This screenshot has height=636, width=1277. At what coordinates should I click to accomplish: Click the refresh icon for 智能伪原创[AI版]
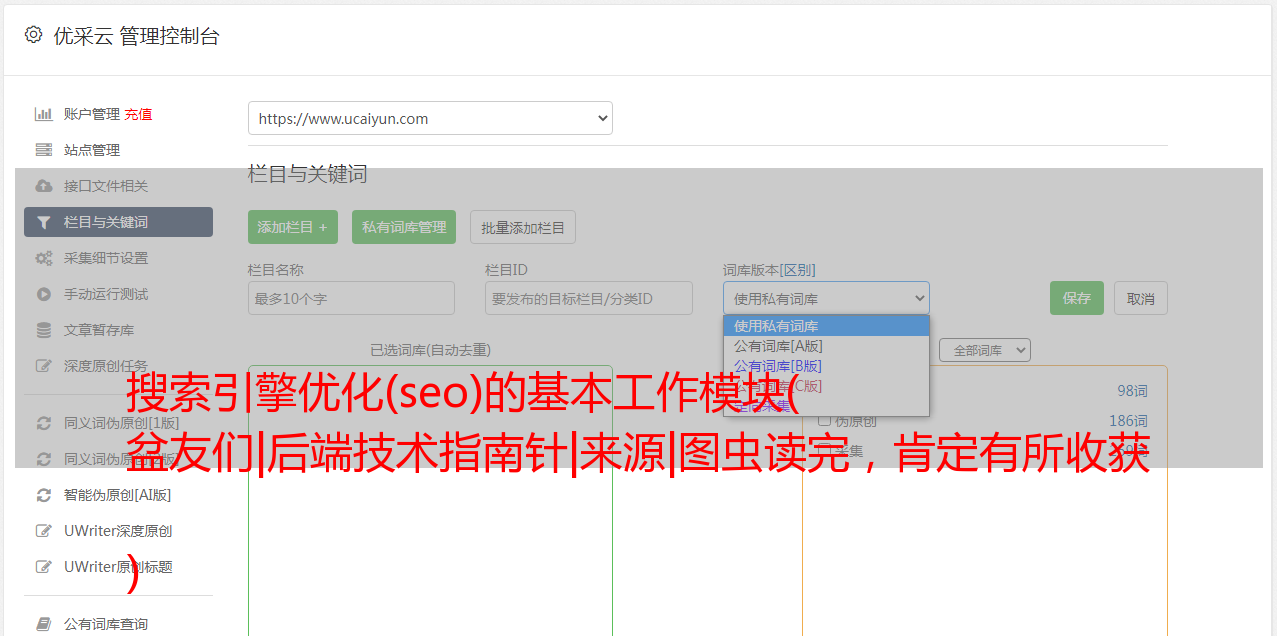pyautogui.click(x=44, y=495)
